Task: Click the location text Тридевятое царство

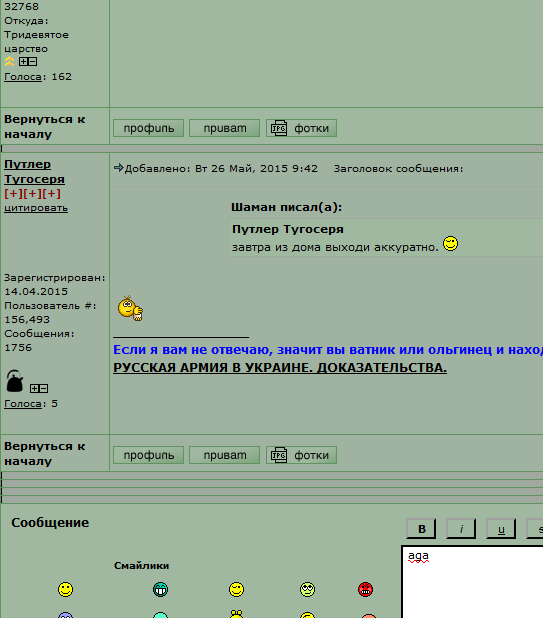Action: tap(36, 42)
